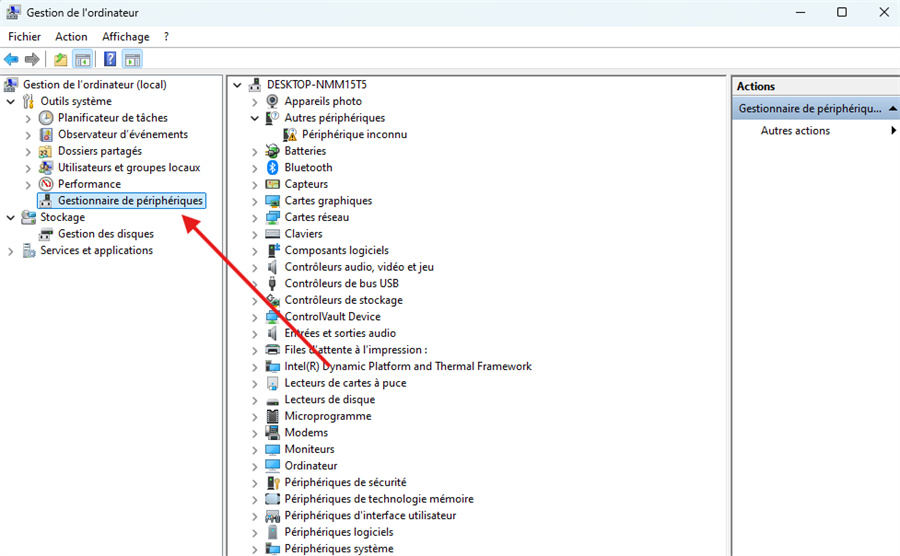Click the Forward arrow toolbar icon

(x=32, y=59)
